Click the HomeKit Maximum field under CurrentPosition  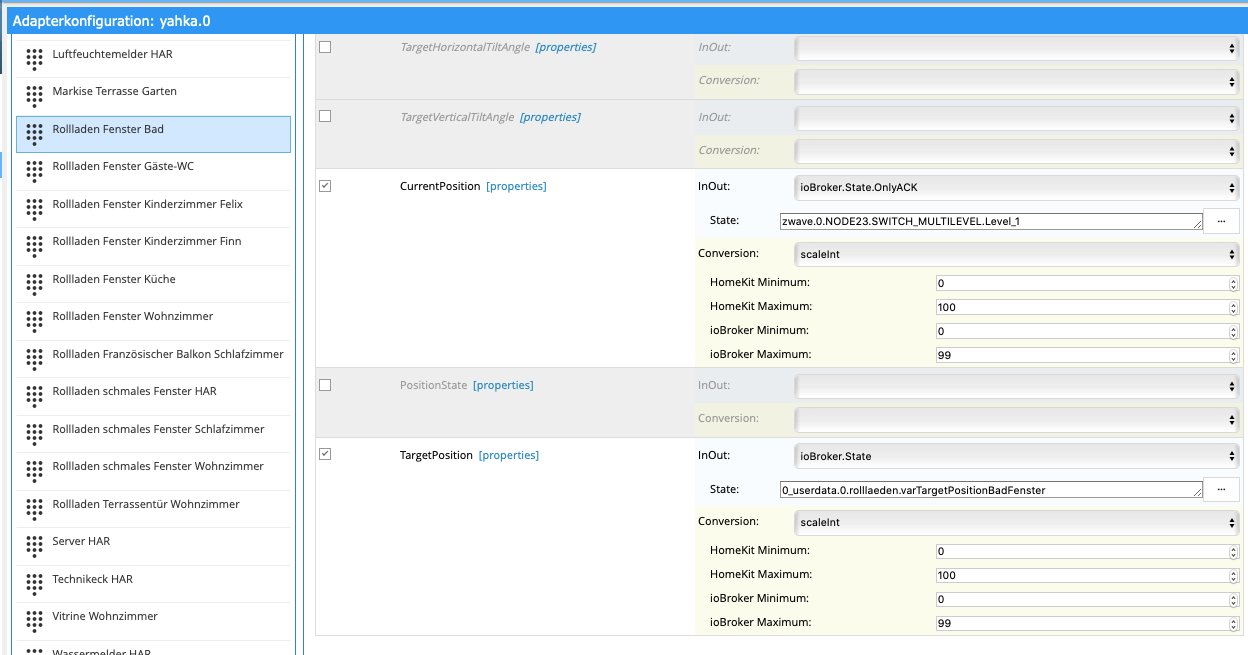1087,307
